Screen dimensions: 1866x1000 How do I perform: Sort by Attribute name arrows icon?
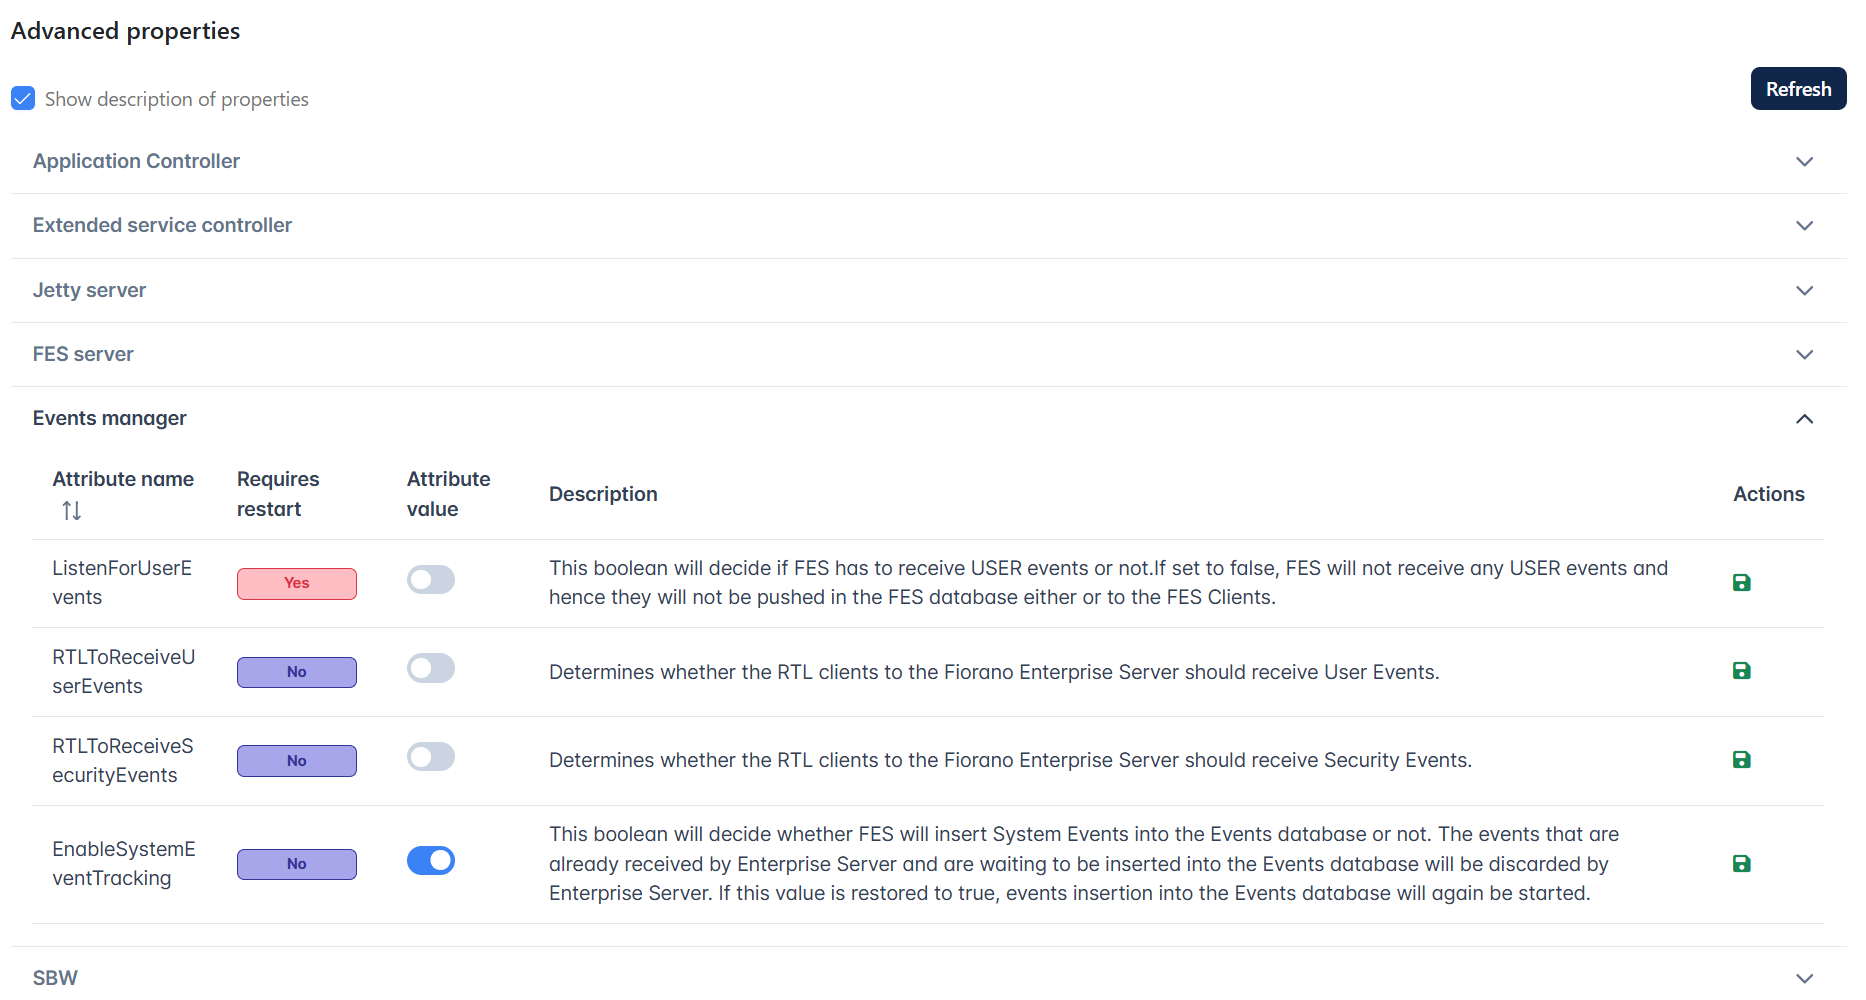[71, 511]
